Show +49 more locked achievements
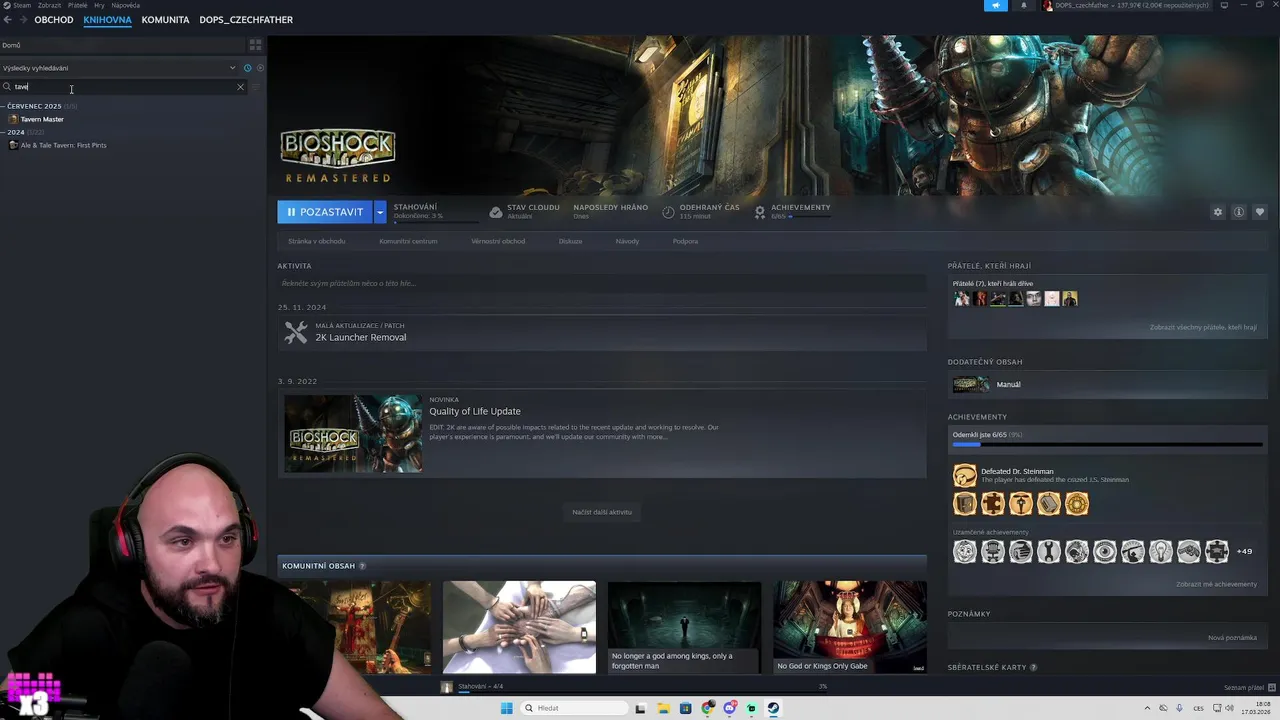1280x720 pixels. pos(1244,551)
